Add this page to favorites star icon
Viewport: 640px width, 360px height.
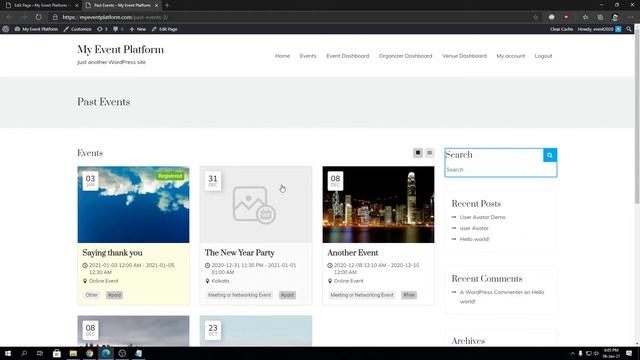536,17
